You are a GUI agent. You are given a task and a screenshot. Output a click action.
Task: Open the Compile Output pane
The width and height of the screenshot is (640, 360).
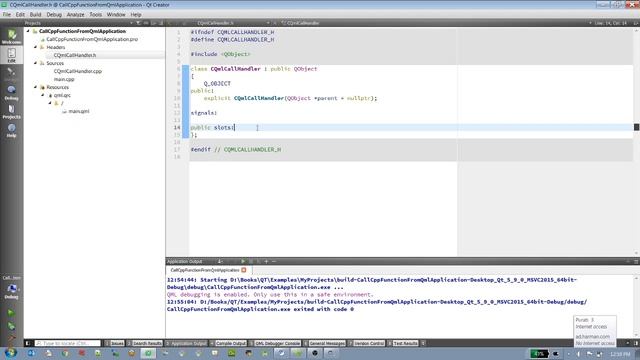228,343
